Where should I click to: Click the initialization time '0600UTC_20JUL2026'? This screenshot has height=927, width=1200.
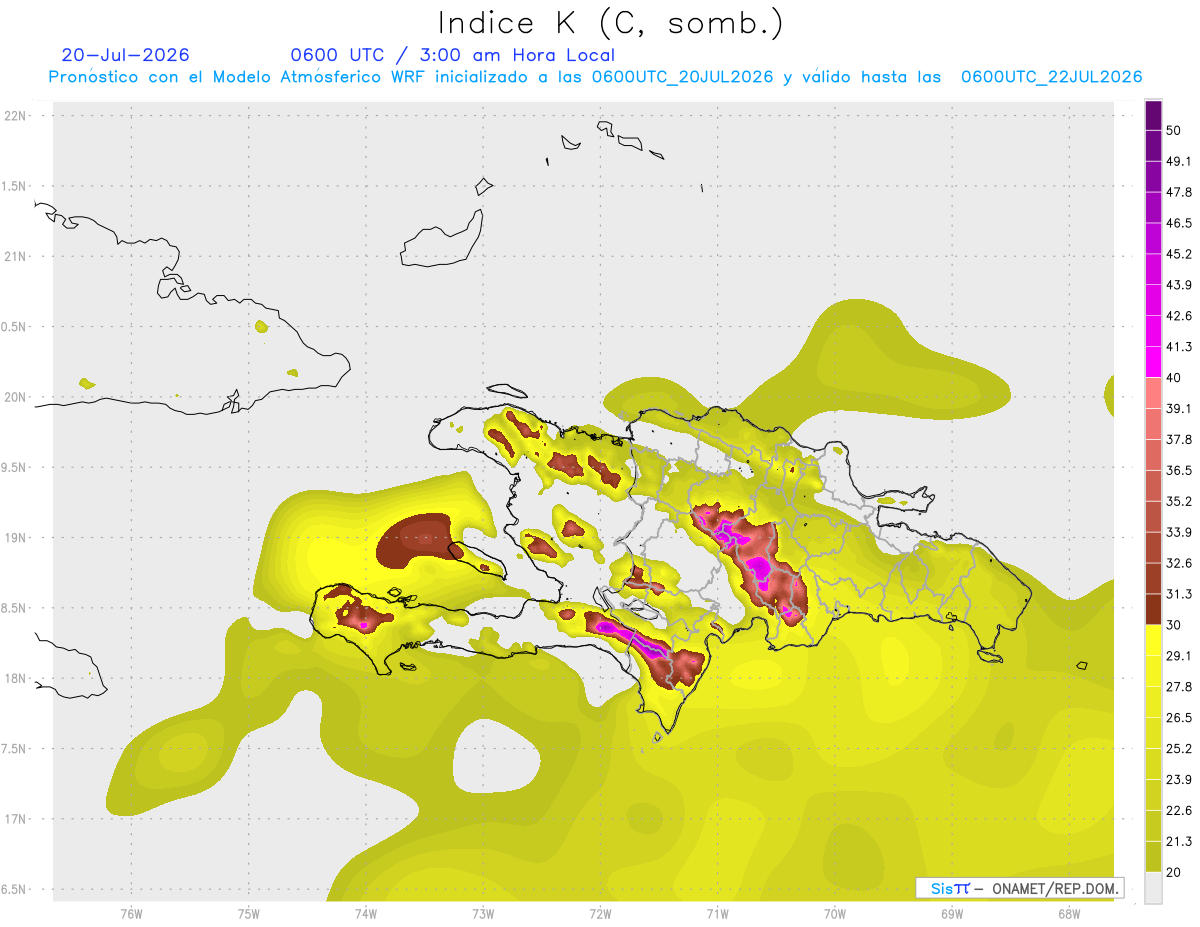pos(682,77)
